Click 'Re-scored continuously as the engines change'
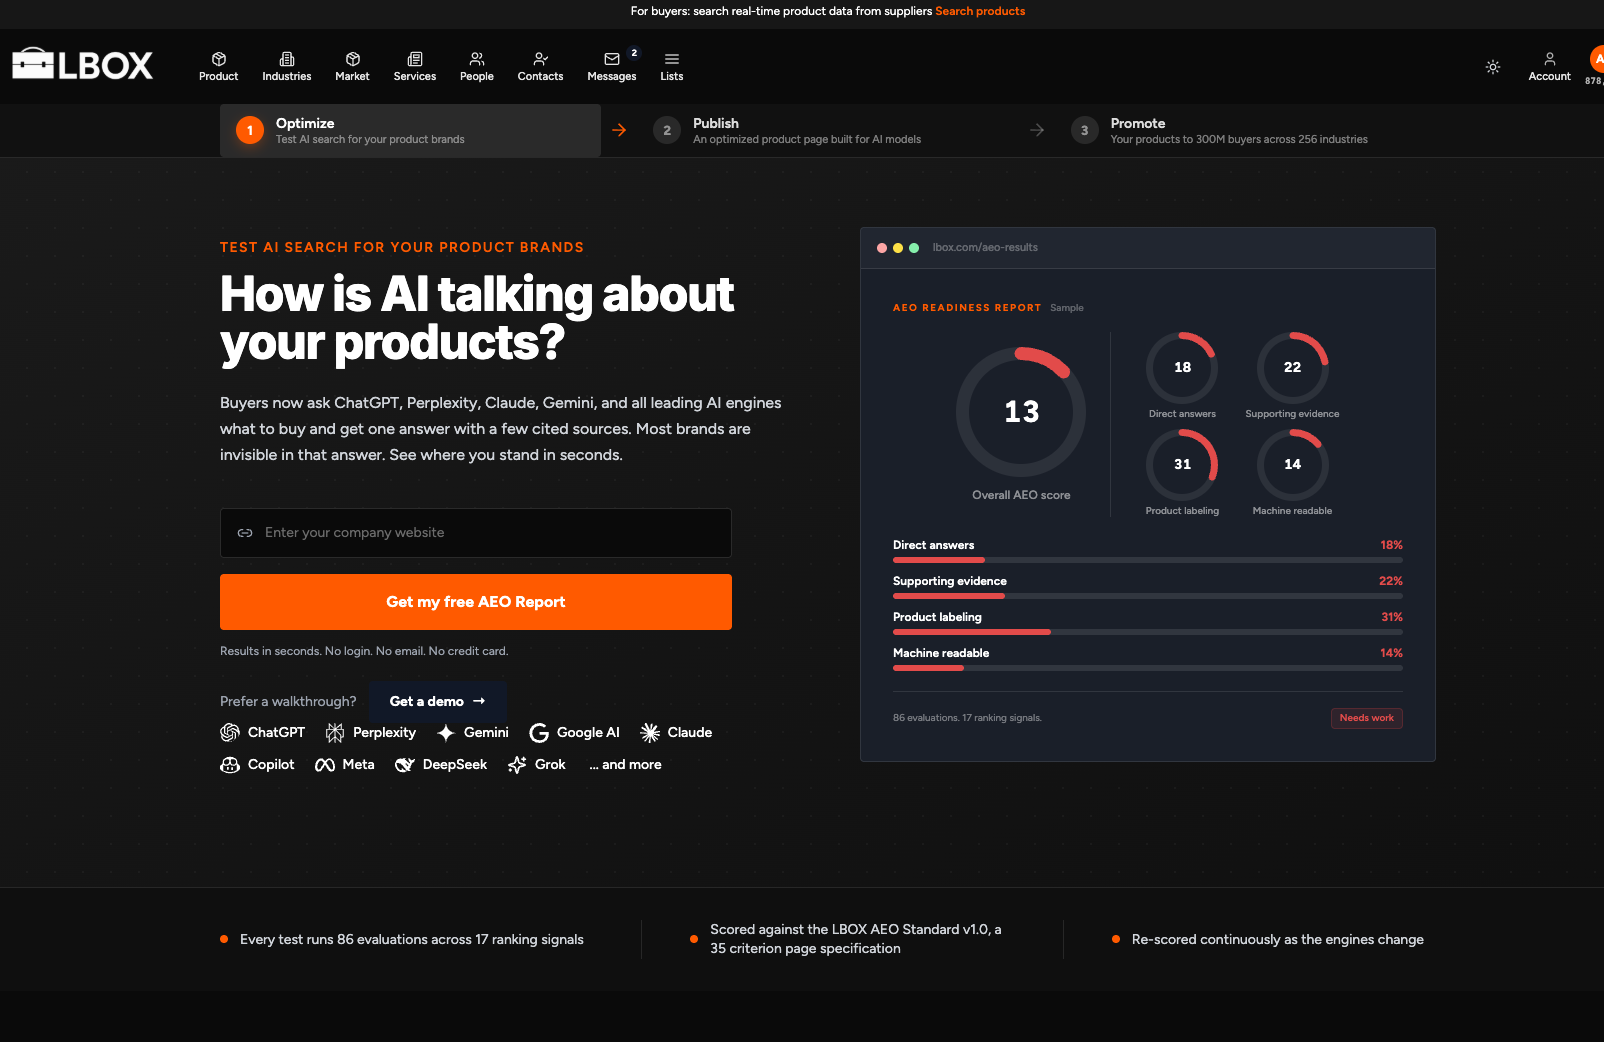Image resolution: width=1604 pixels, height=1042 pixels. (1278, 940)
